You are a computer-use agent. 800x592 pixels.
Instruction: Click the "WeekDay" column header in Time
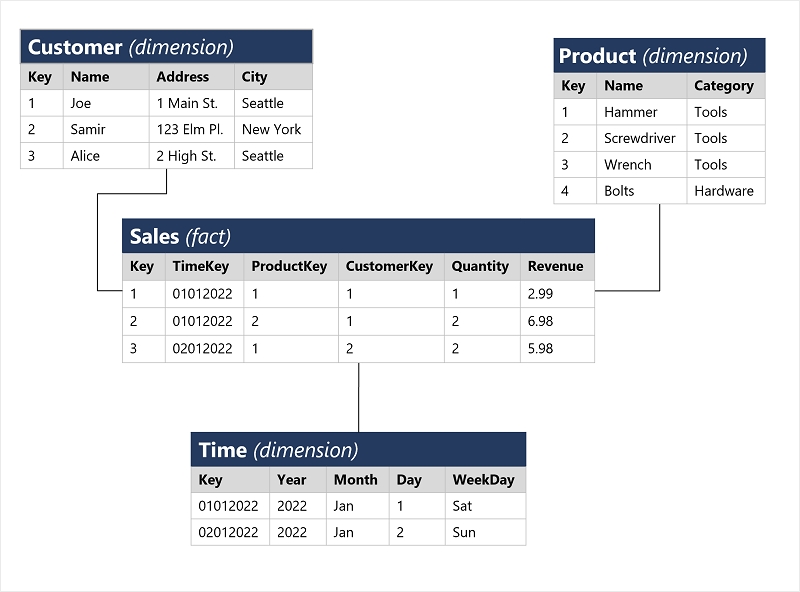point(483,479)
